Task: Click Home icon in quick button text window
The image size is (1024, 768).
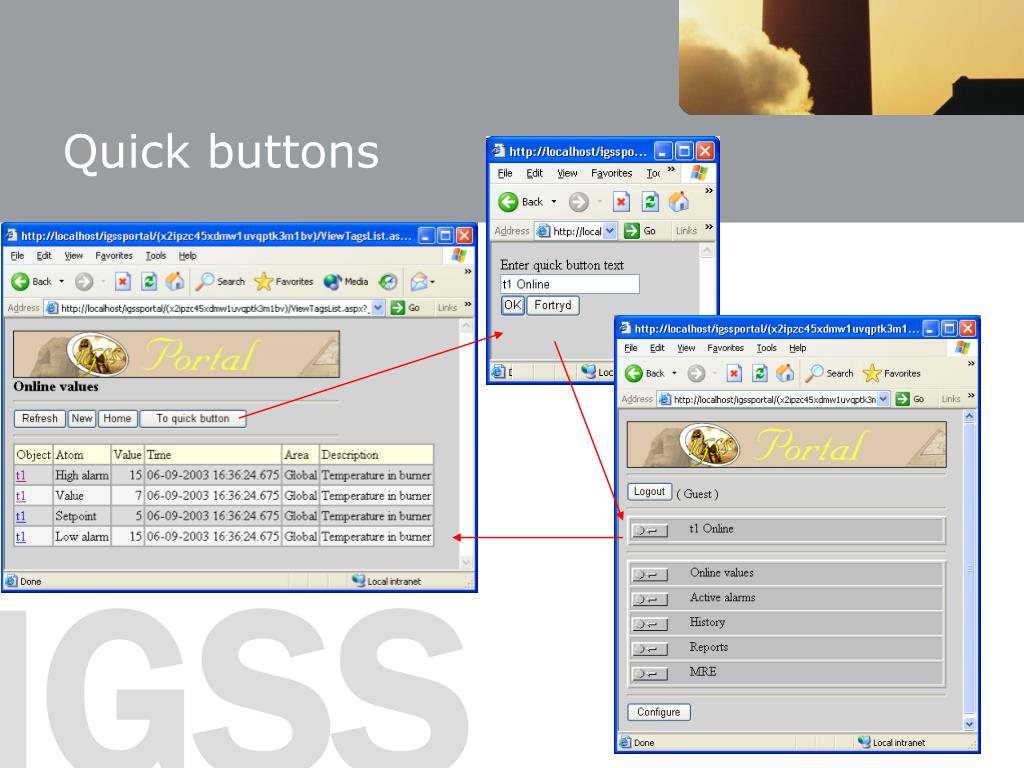Action: pos(679,202)
